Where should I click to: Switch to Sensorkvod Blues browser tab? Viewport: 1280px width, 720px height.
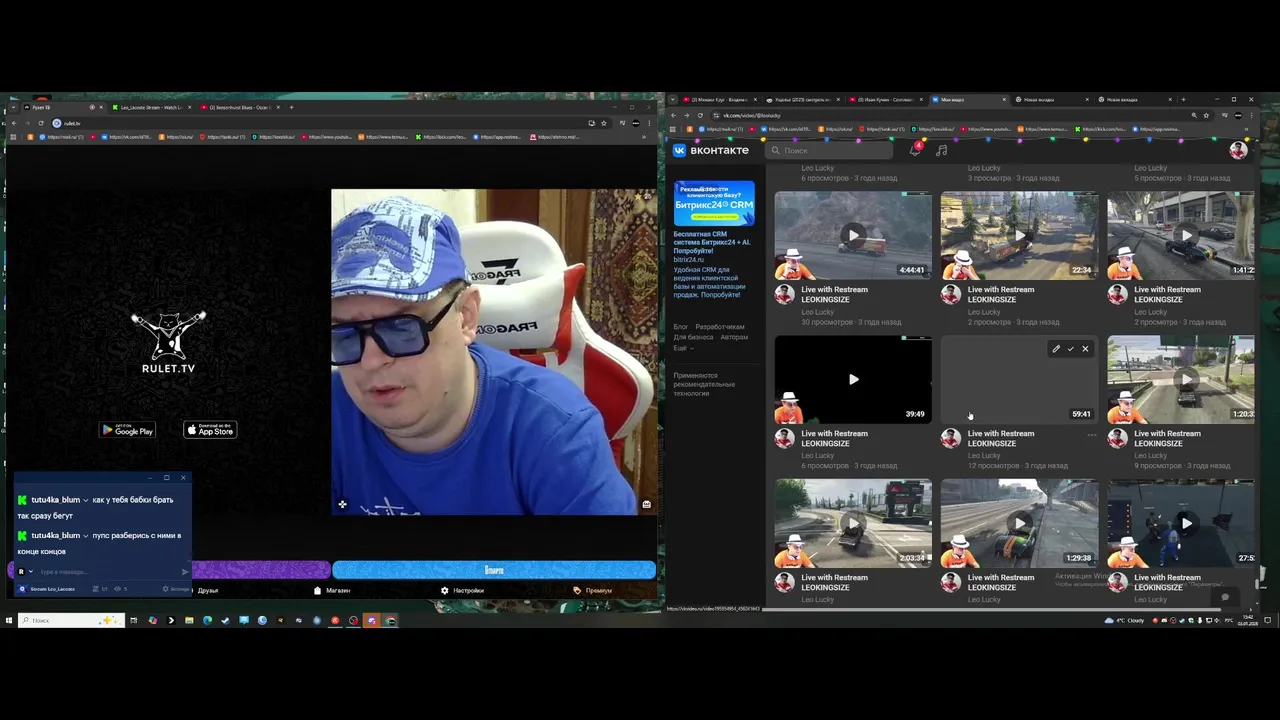237,107
